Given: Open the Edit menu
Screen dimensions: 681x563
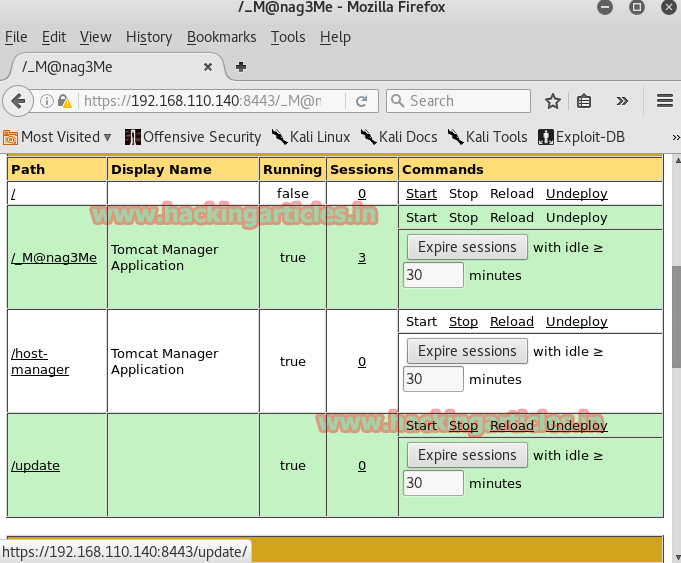Looking at the screenshot, I should [54, 37].
